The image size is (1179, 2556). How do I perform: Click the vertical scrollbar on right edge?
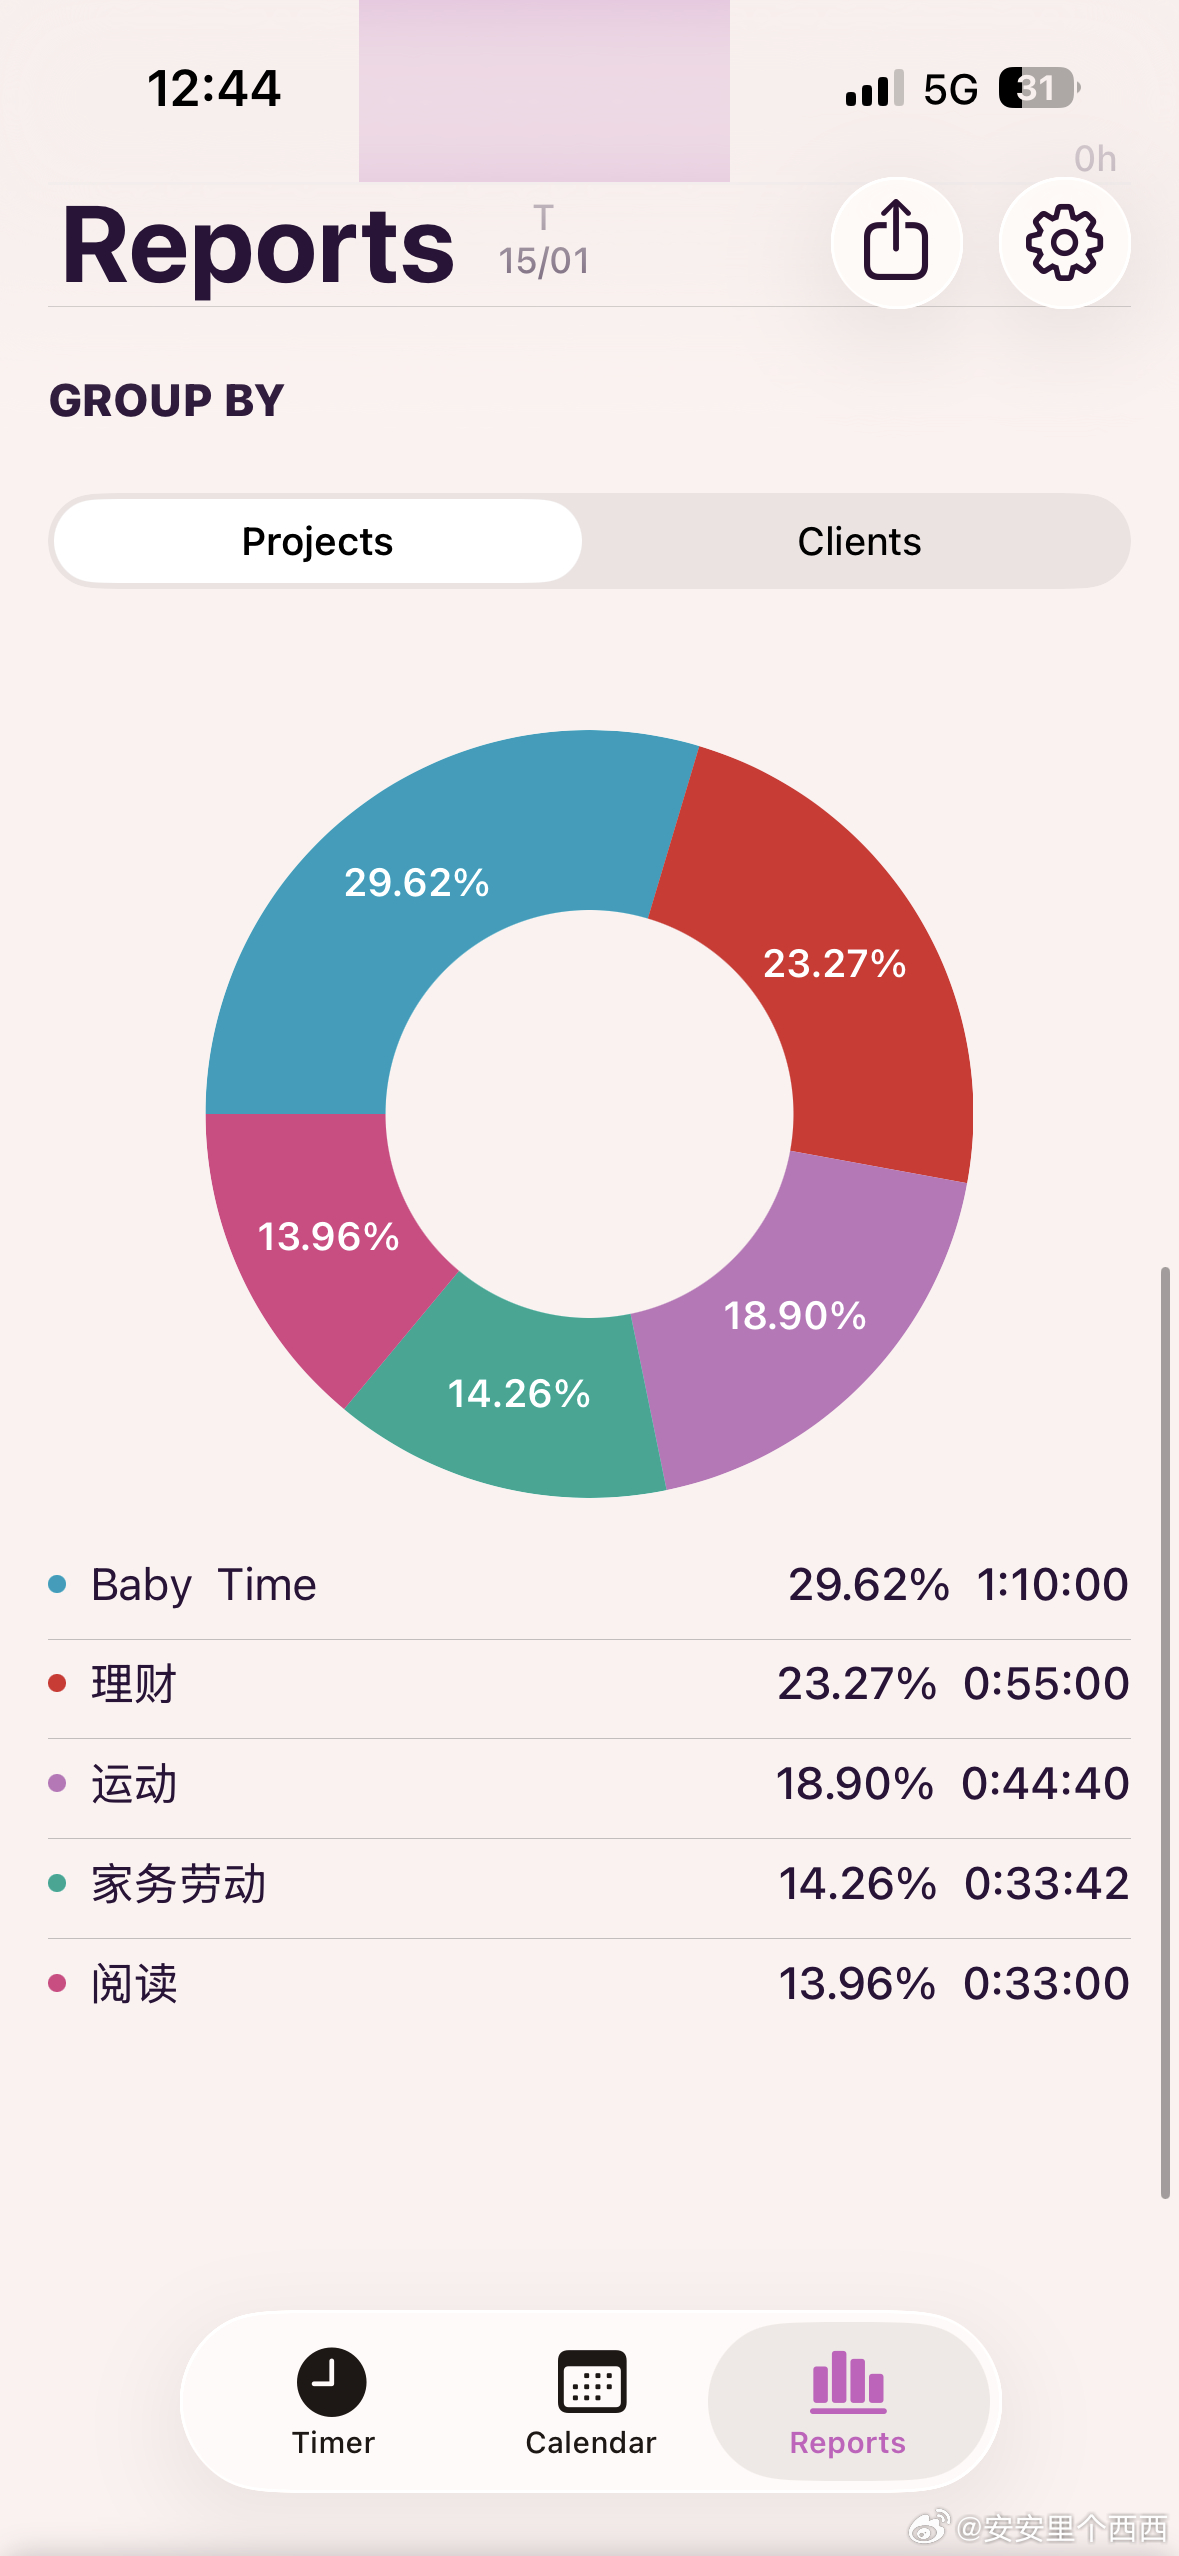pos(1165,1732)
